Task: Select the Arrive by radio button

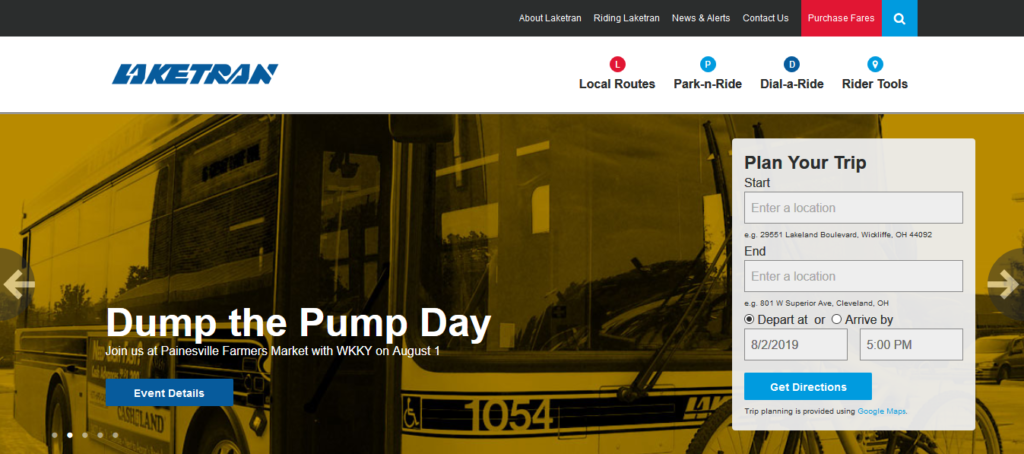Action: tap(837, 319)
